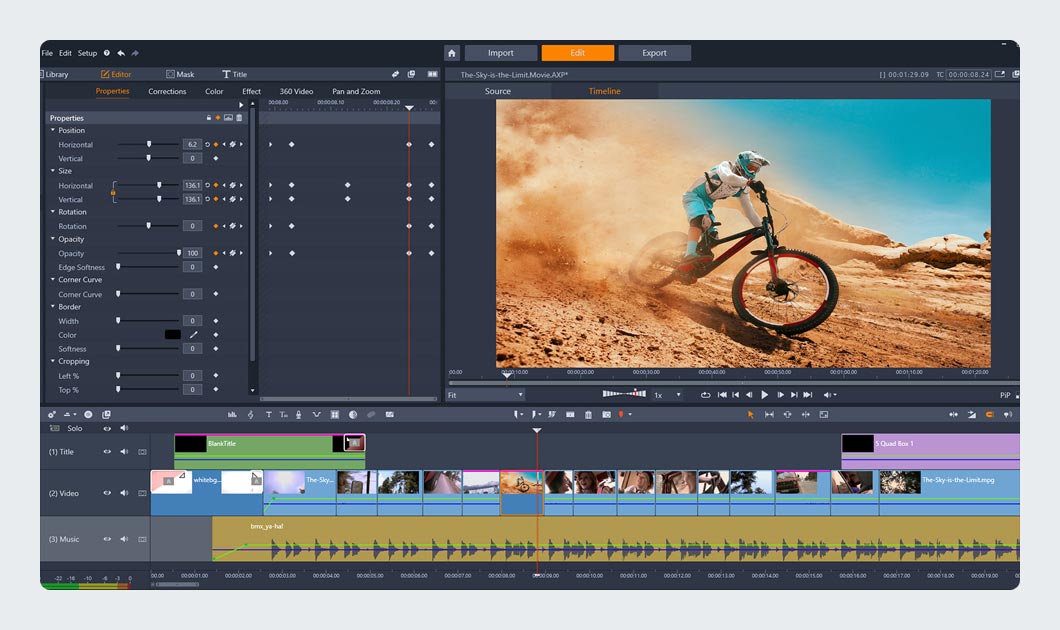Viewport: 1060px width, 630px height.
Task: Click the fullscreen preview icon next to timecode
Action: (1000, 74)
